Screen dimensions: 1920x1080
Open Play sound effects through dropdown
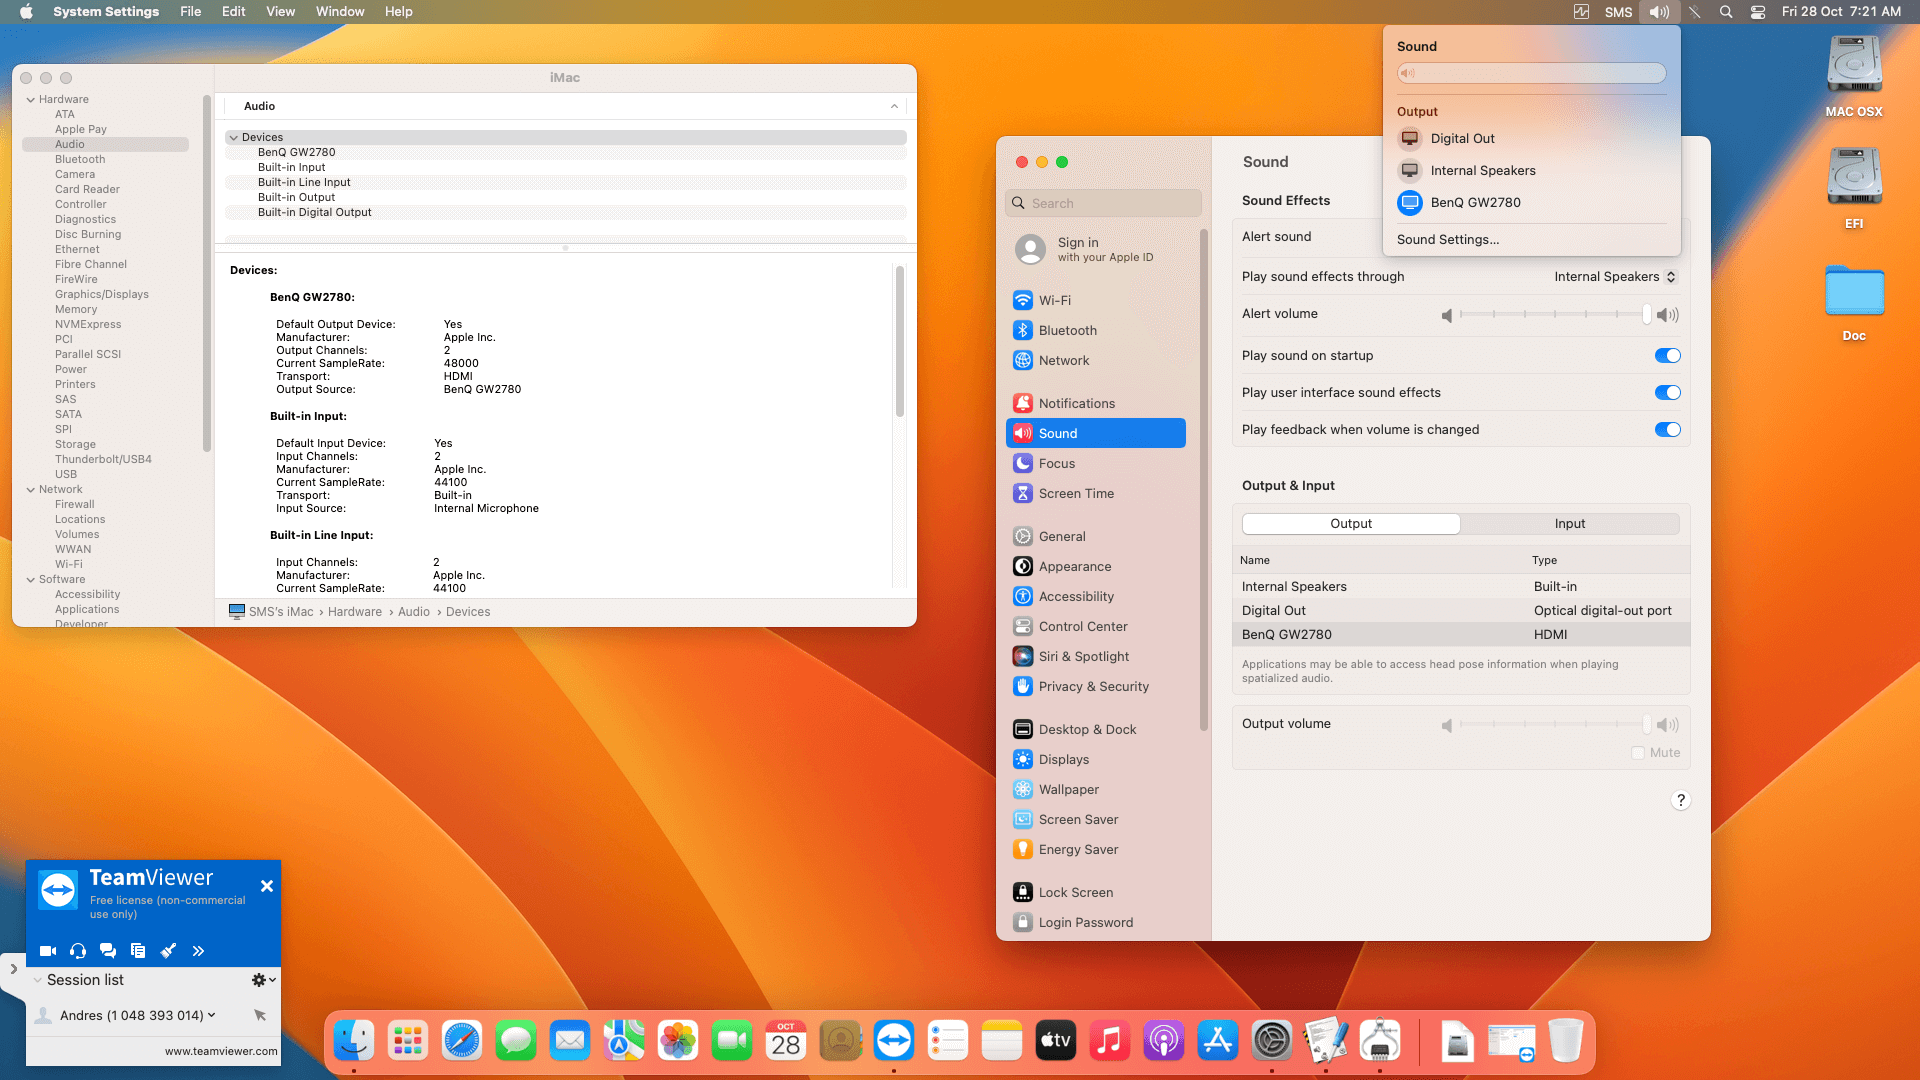[x=1614, y=277]
